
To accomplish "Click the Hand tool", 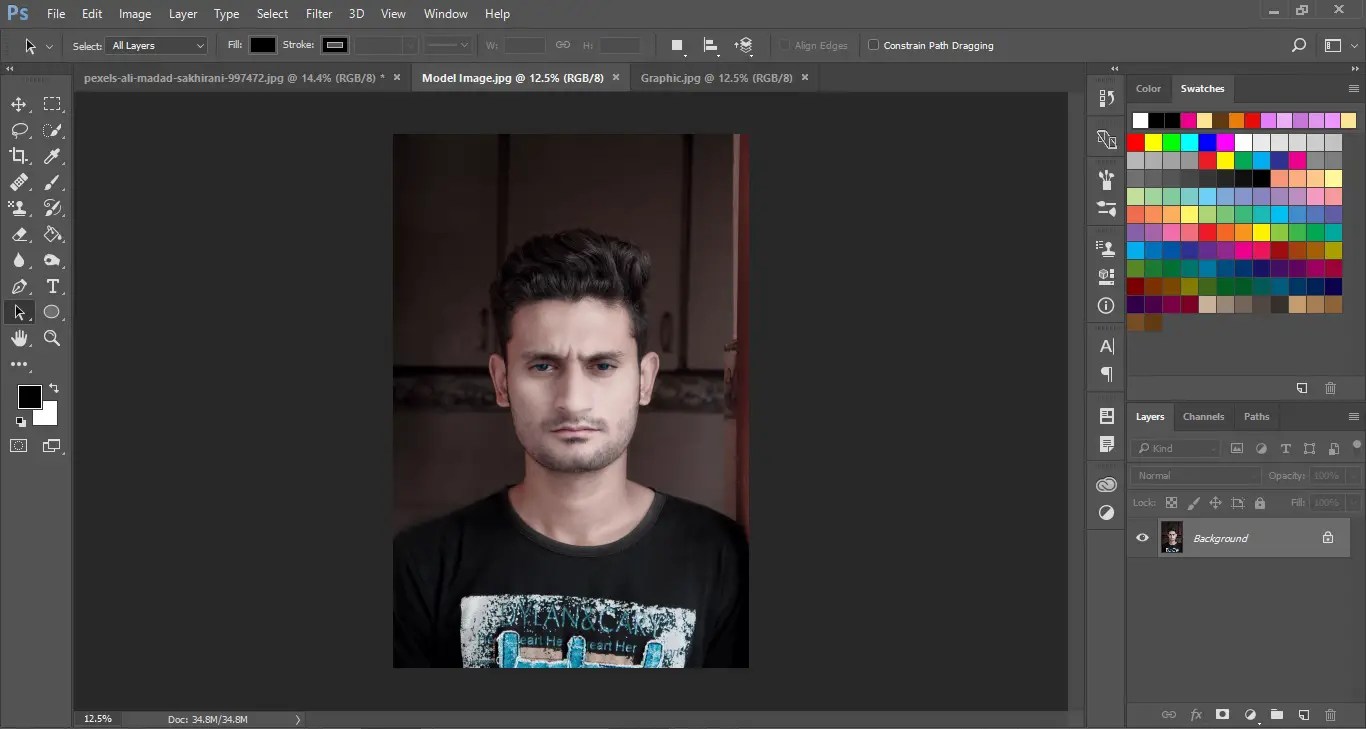I will click(x=19, y=338).
